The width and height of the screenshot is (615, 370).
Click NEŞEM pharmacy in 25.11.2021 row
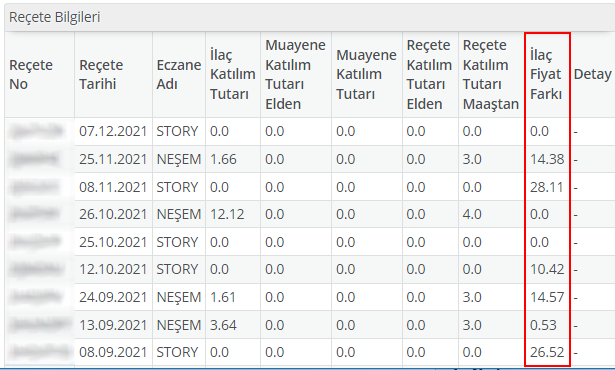(x=179, y=159)
